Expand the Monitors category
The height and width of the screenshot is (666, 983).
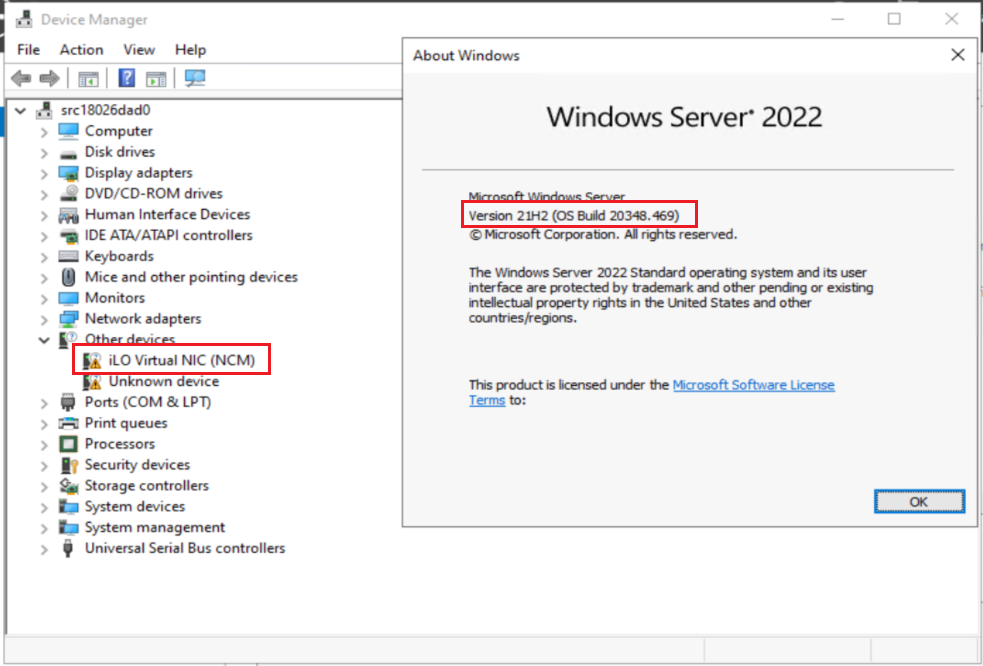pos(44,299)
